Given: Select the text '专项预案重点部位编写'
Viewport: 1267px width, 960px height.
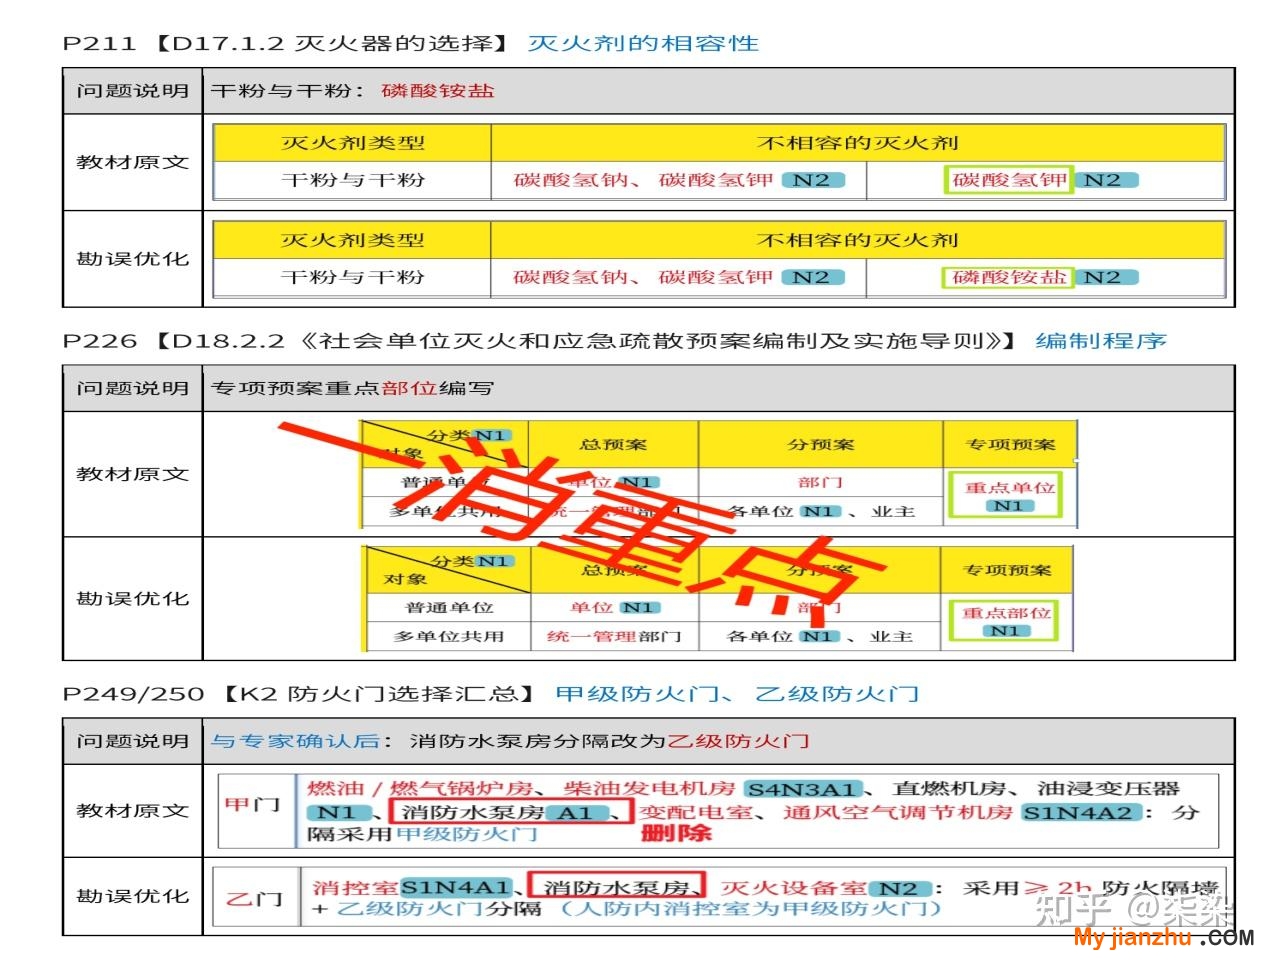Looking at the screenshot, I should tap(353, 388).
